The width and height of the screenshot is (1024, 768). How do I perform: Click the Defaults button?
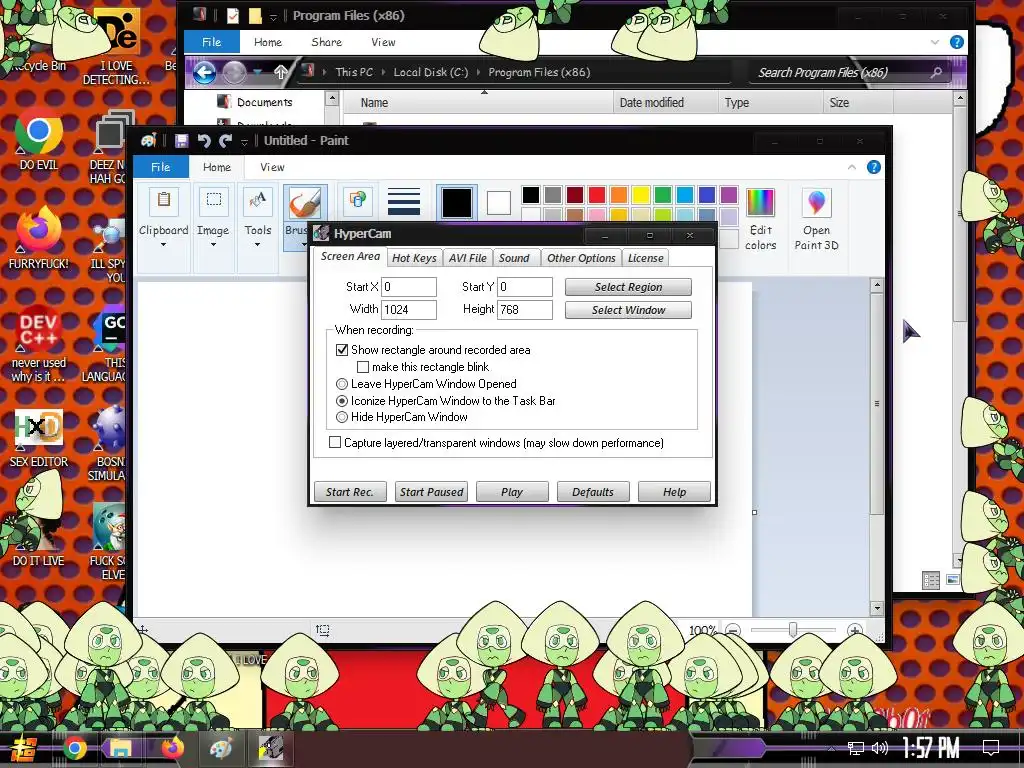click(x=593, y=492)
